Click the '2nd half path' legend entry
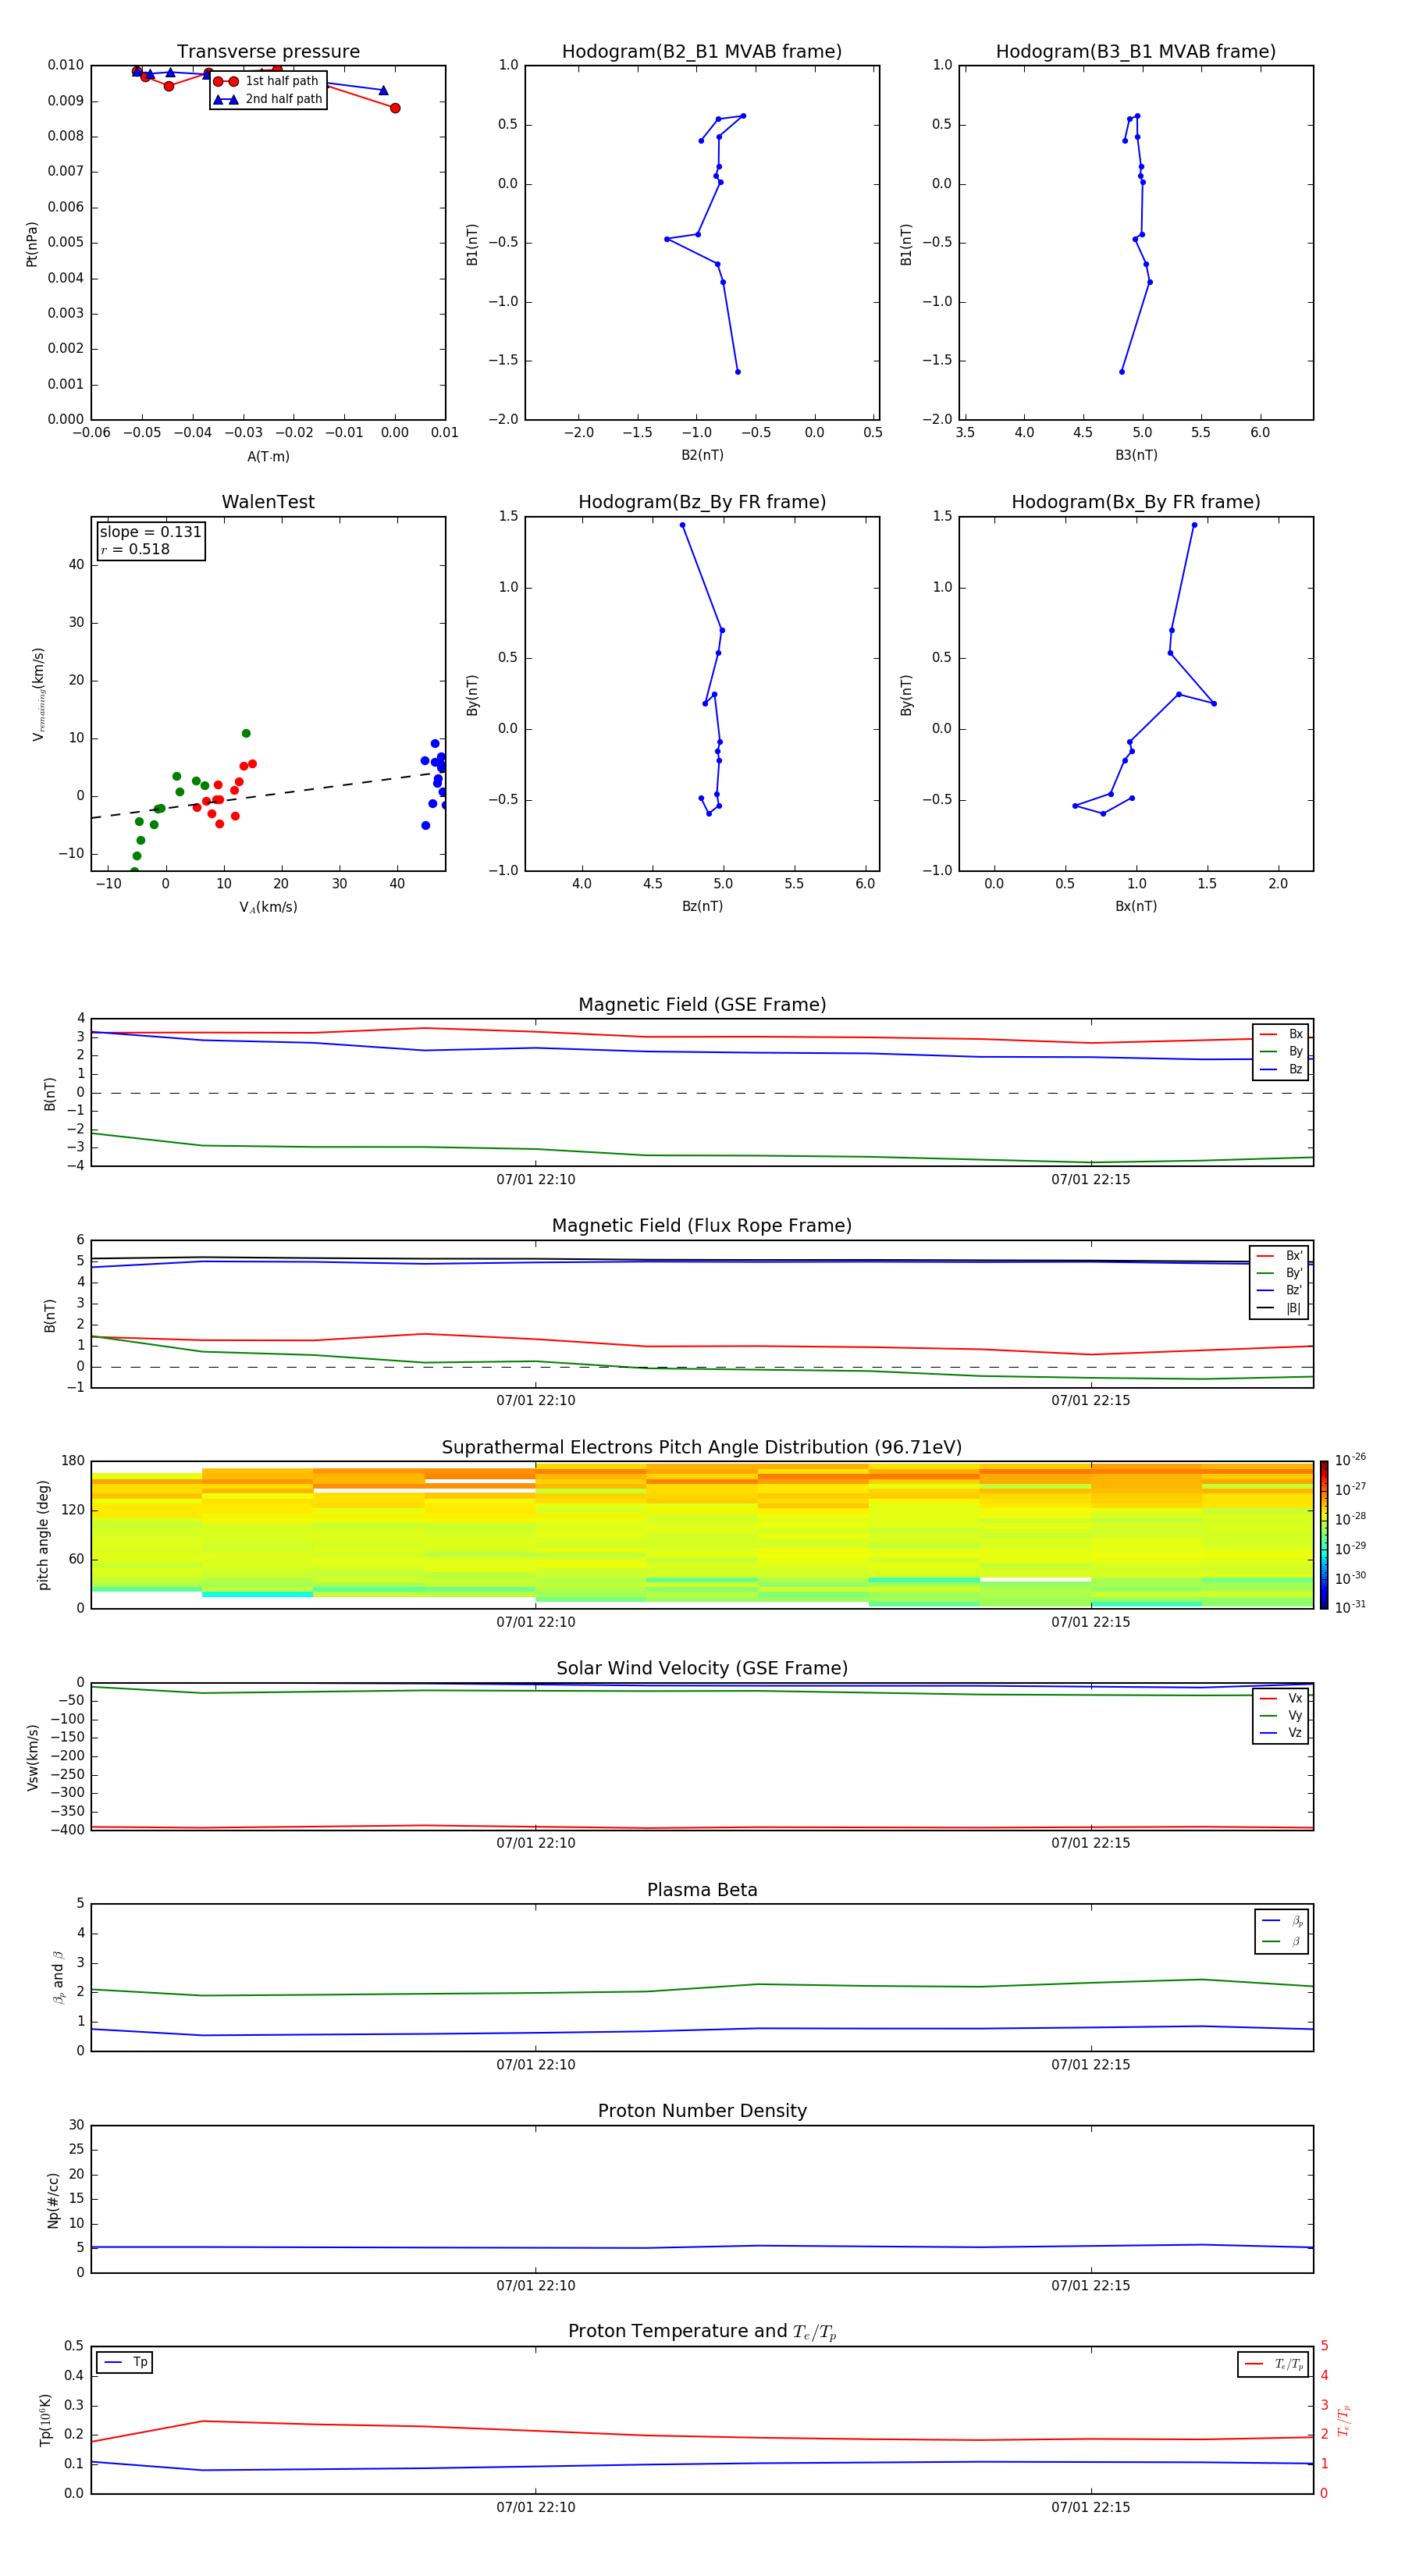This screenshot has height=2576, width=1405. 268,99
